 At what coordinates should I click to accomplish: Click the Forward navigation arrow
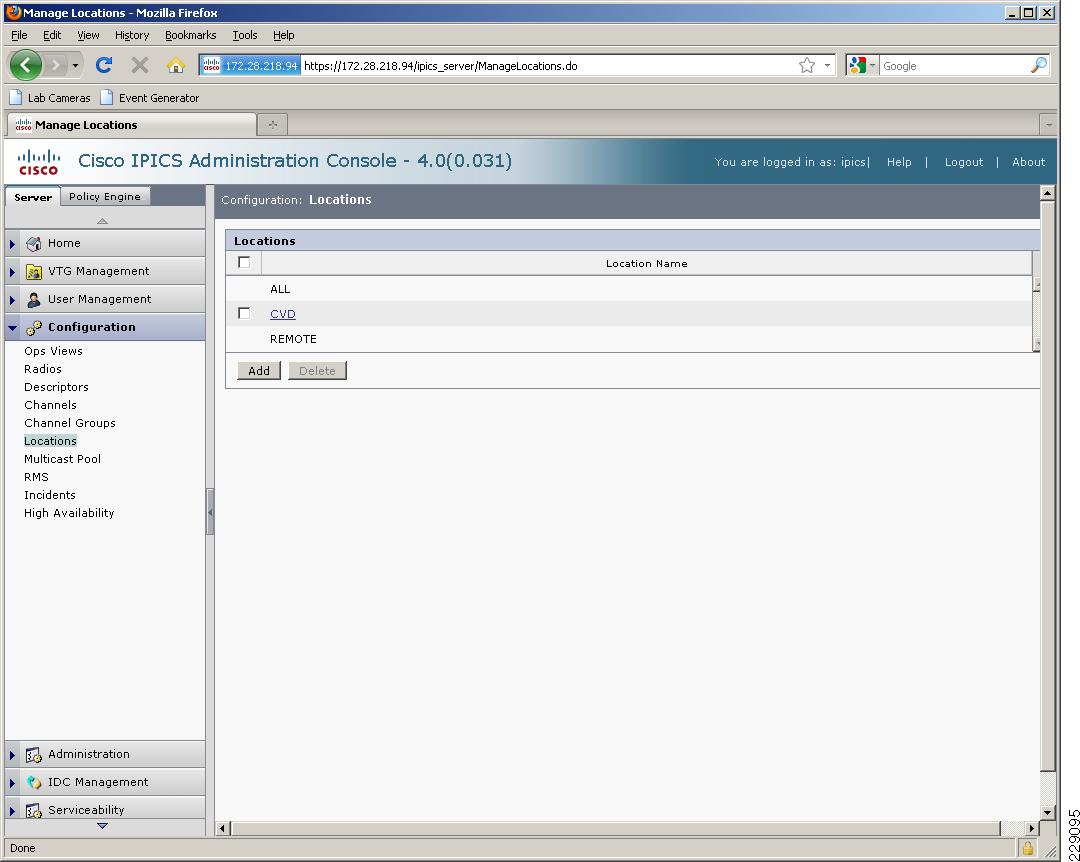(x=56, y=65)
